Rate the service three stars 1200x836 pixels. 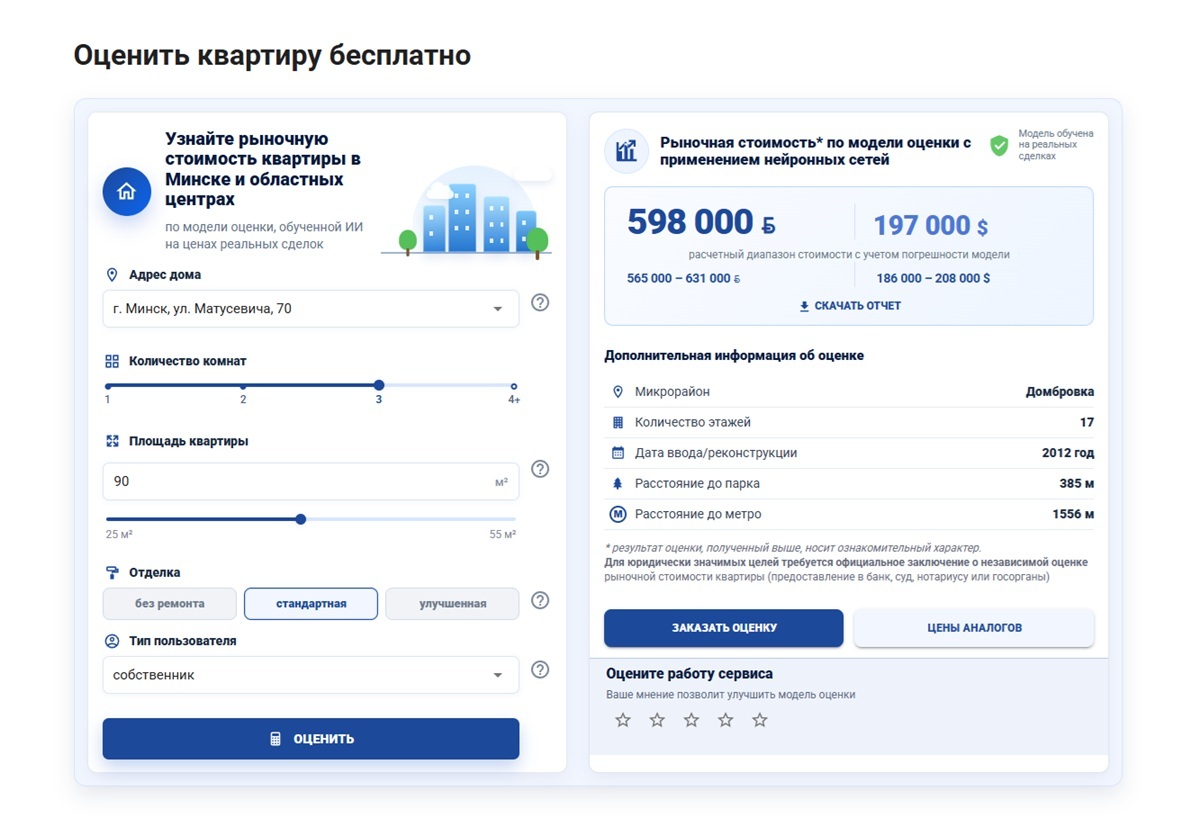click(691, 720)
